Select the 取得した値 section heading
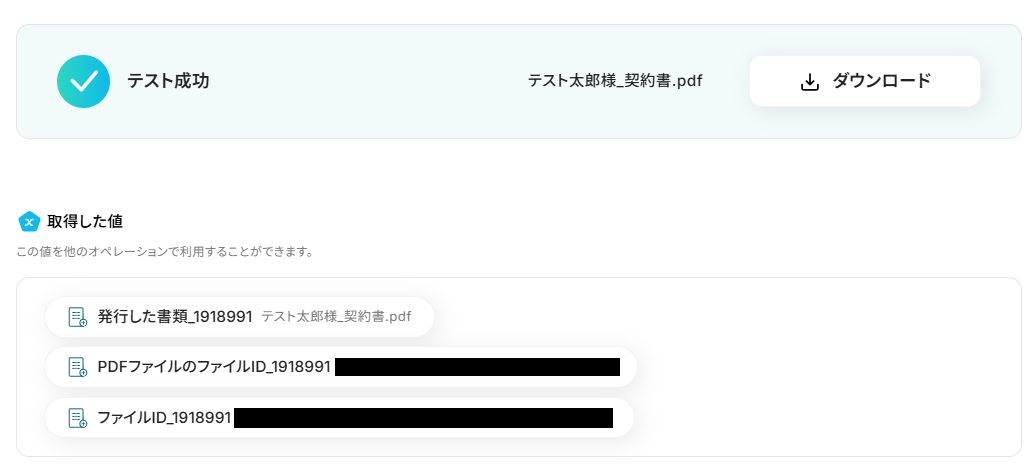Viewport: 1035px width, 469px height. coord(84,222)
